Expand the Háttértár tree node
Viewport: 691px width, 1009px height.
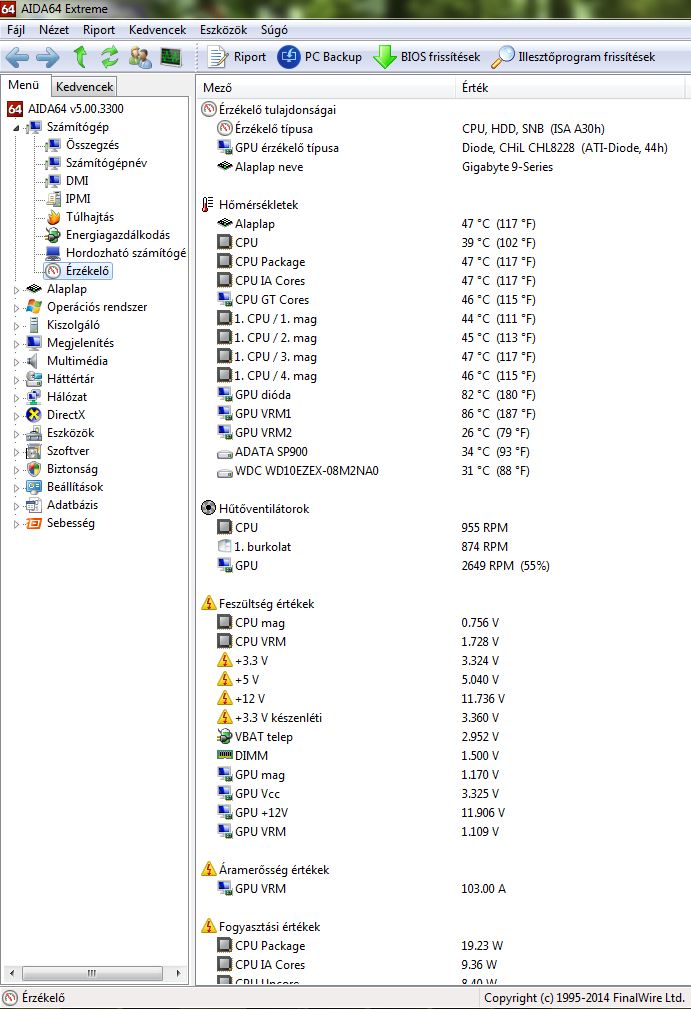click(x=16, y=380)
